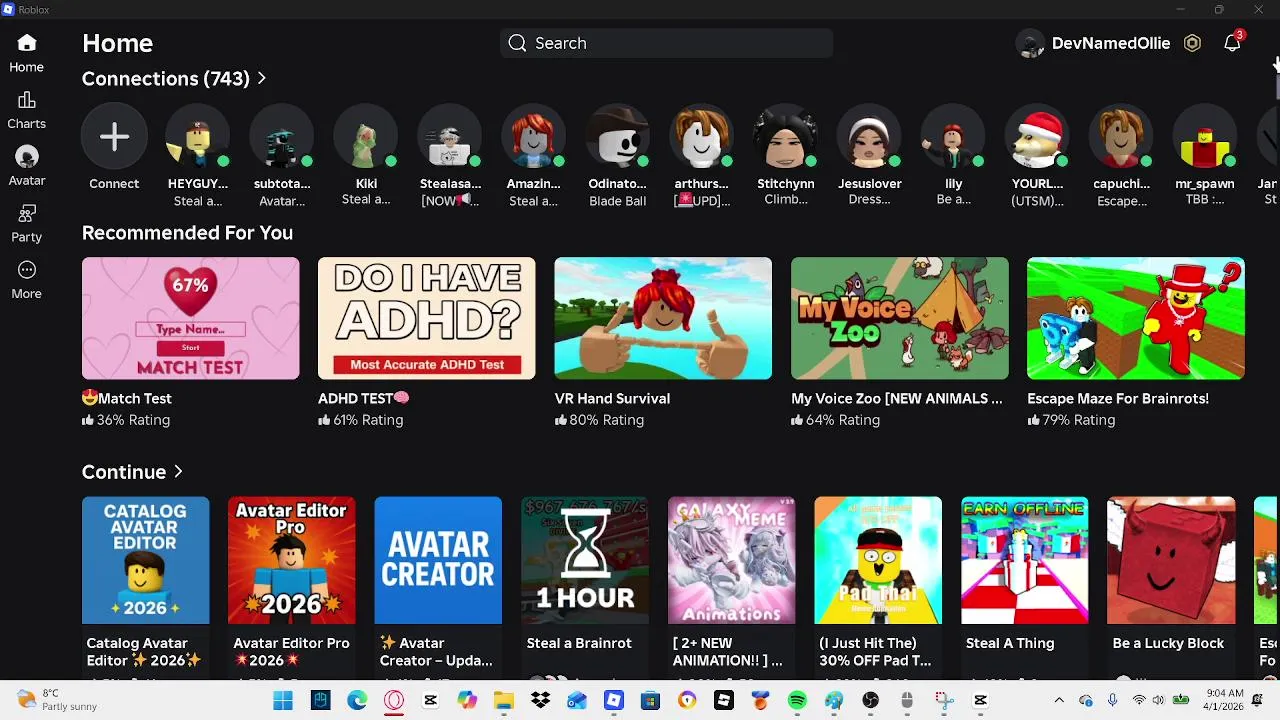Open arthurs... friend avatar

(x=702, y=137)
